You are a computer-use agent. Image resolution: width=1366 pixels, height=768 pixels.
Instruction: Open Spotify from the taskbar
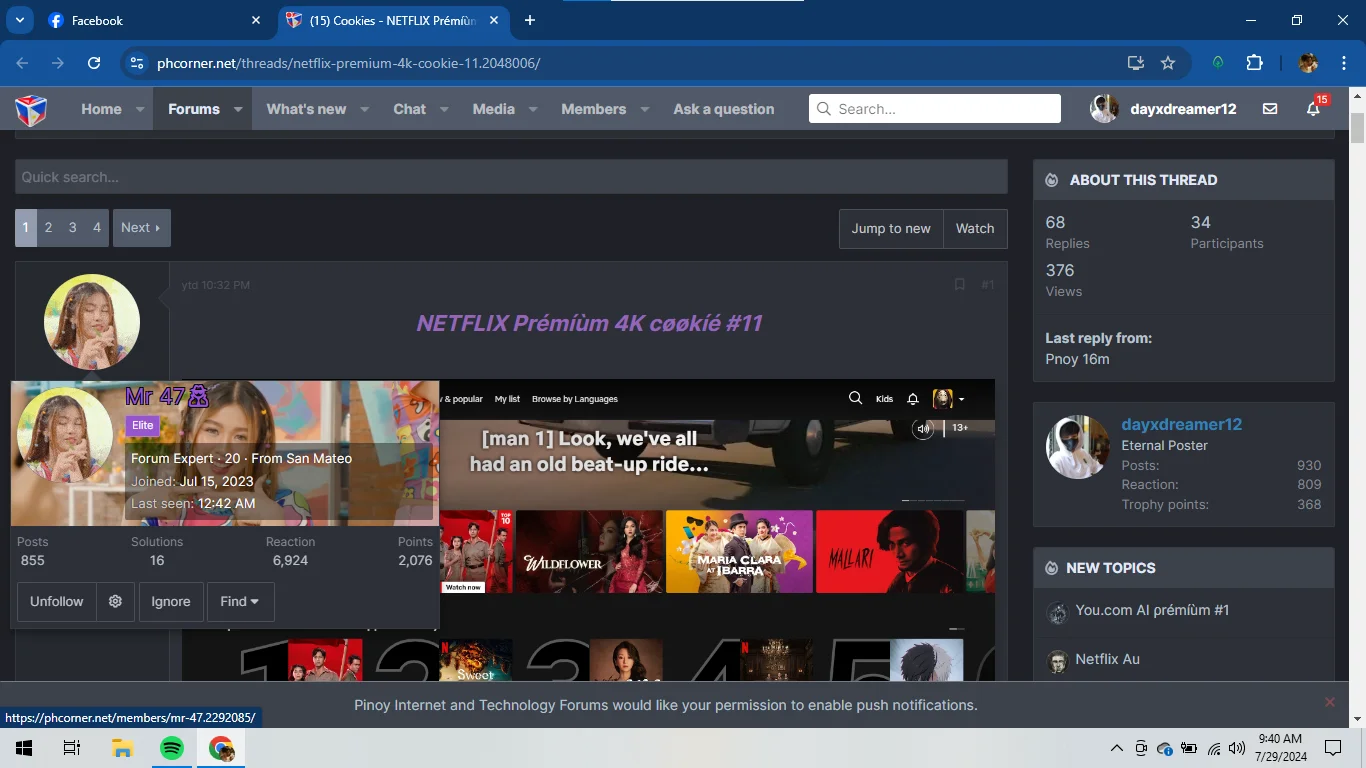tap(172, 748)
